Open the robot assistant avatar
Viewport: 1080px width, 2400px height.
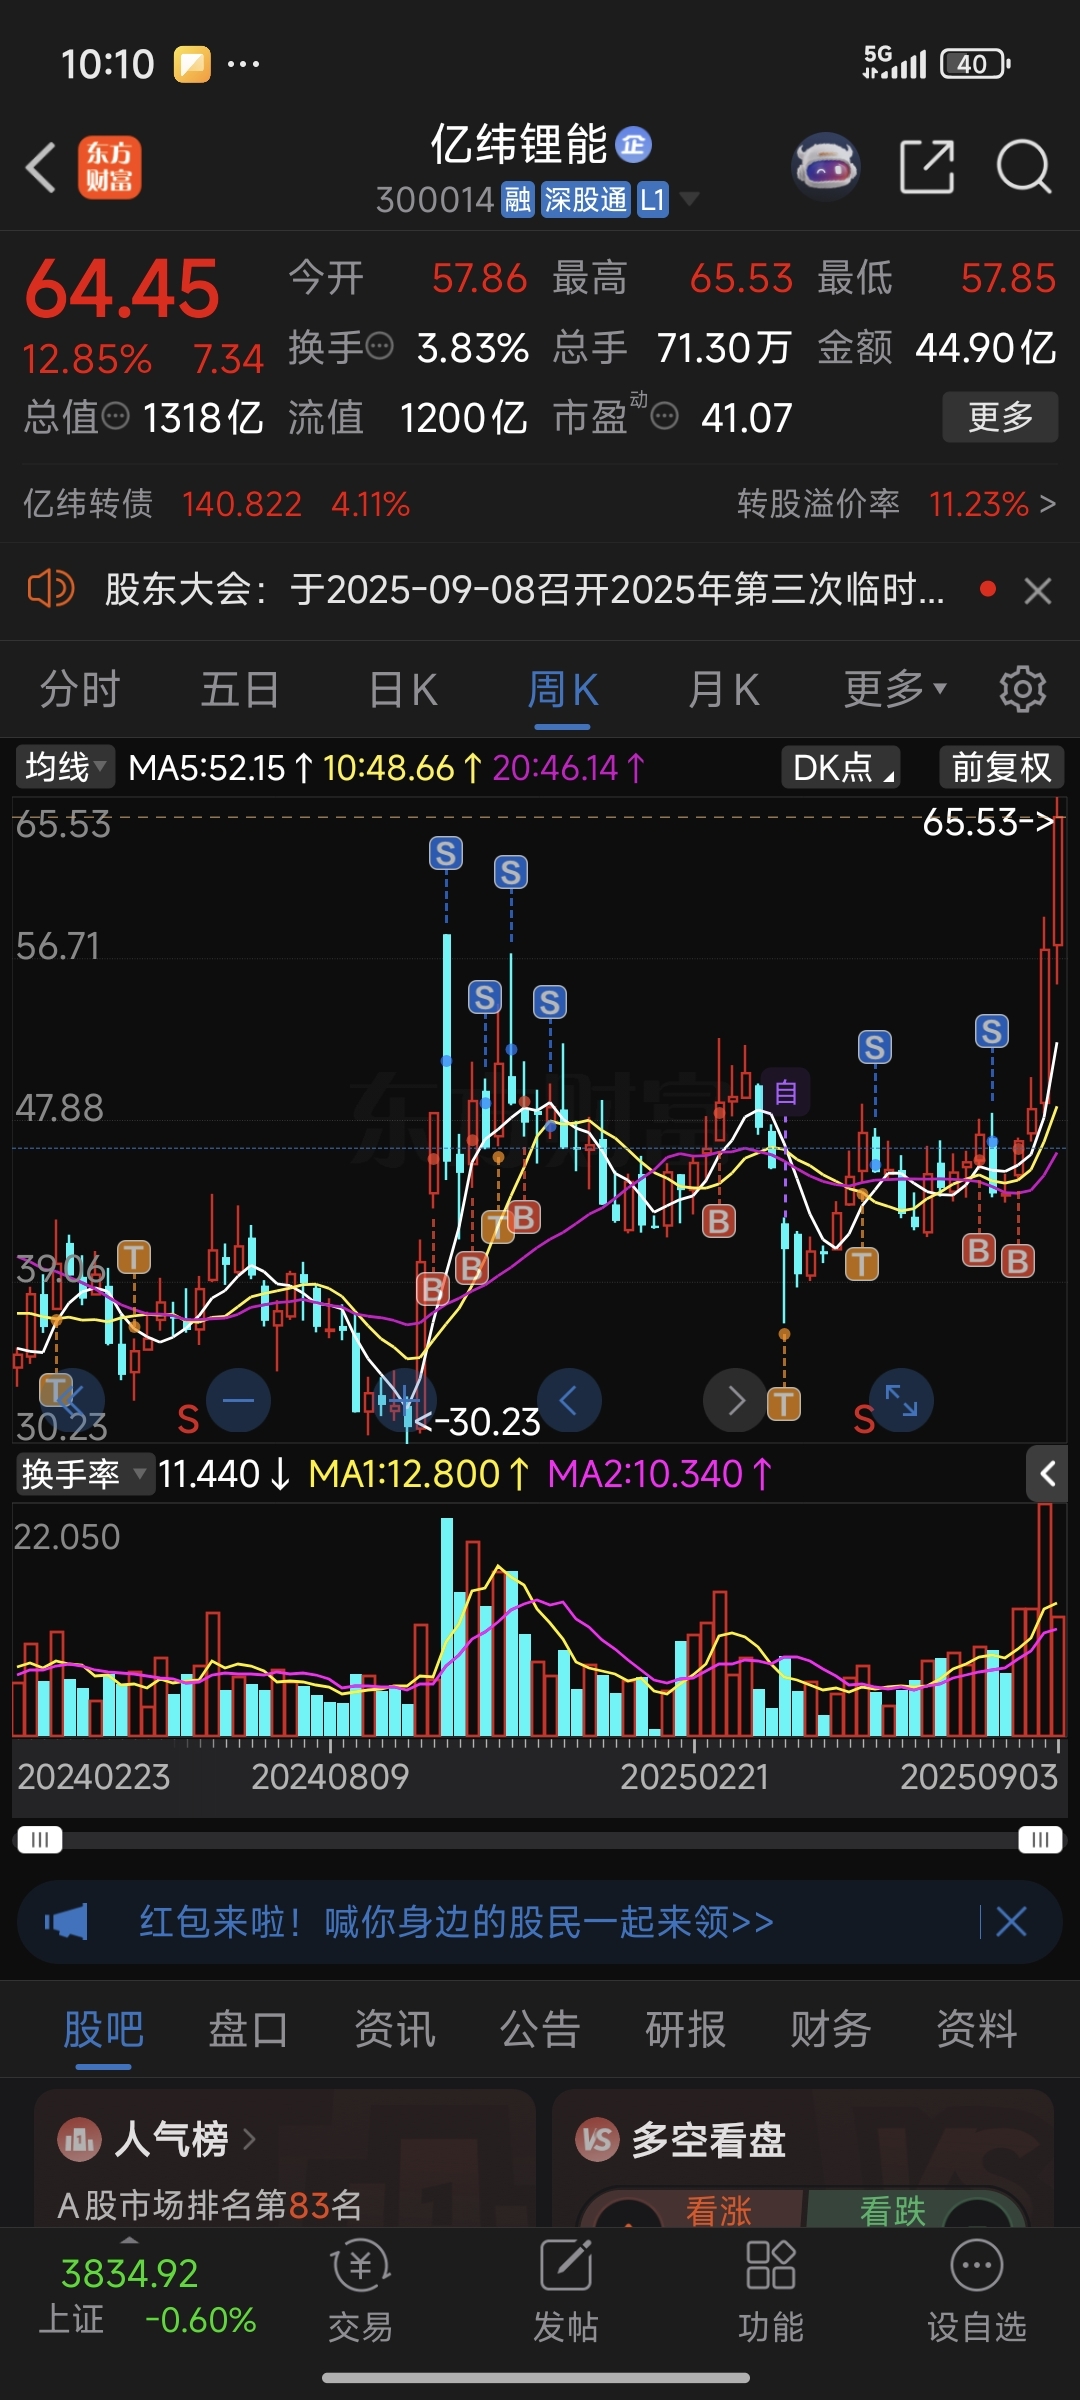(826, 167)
